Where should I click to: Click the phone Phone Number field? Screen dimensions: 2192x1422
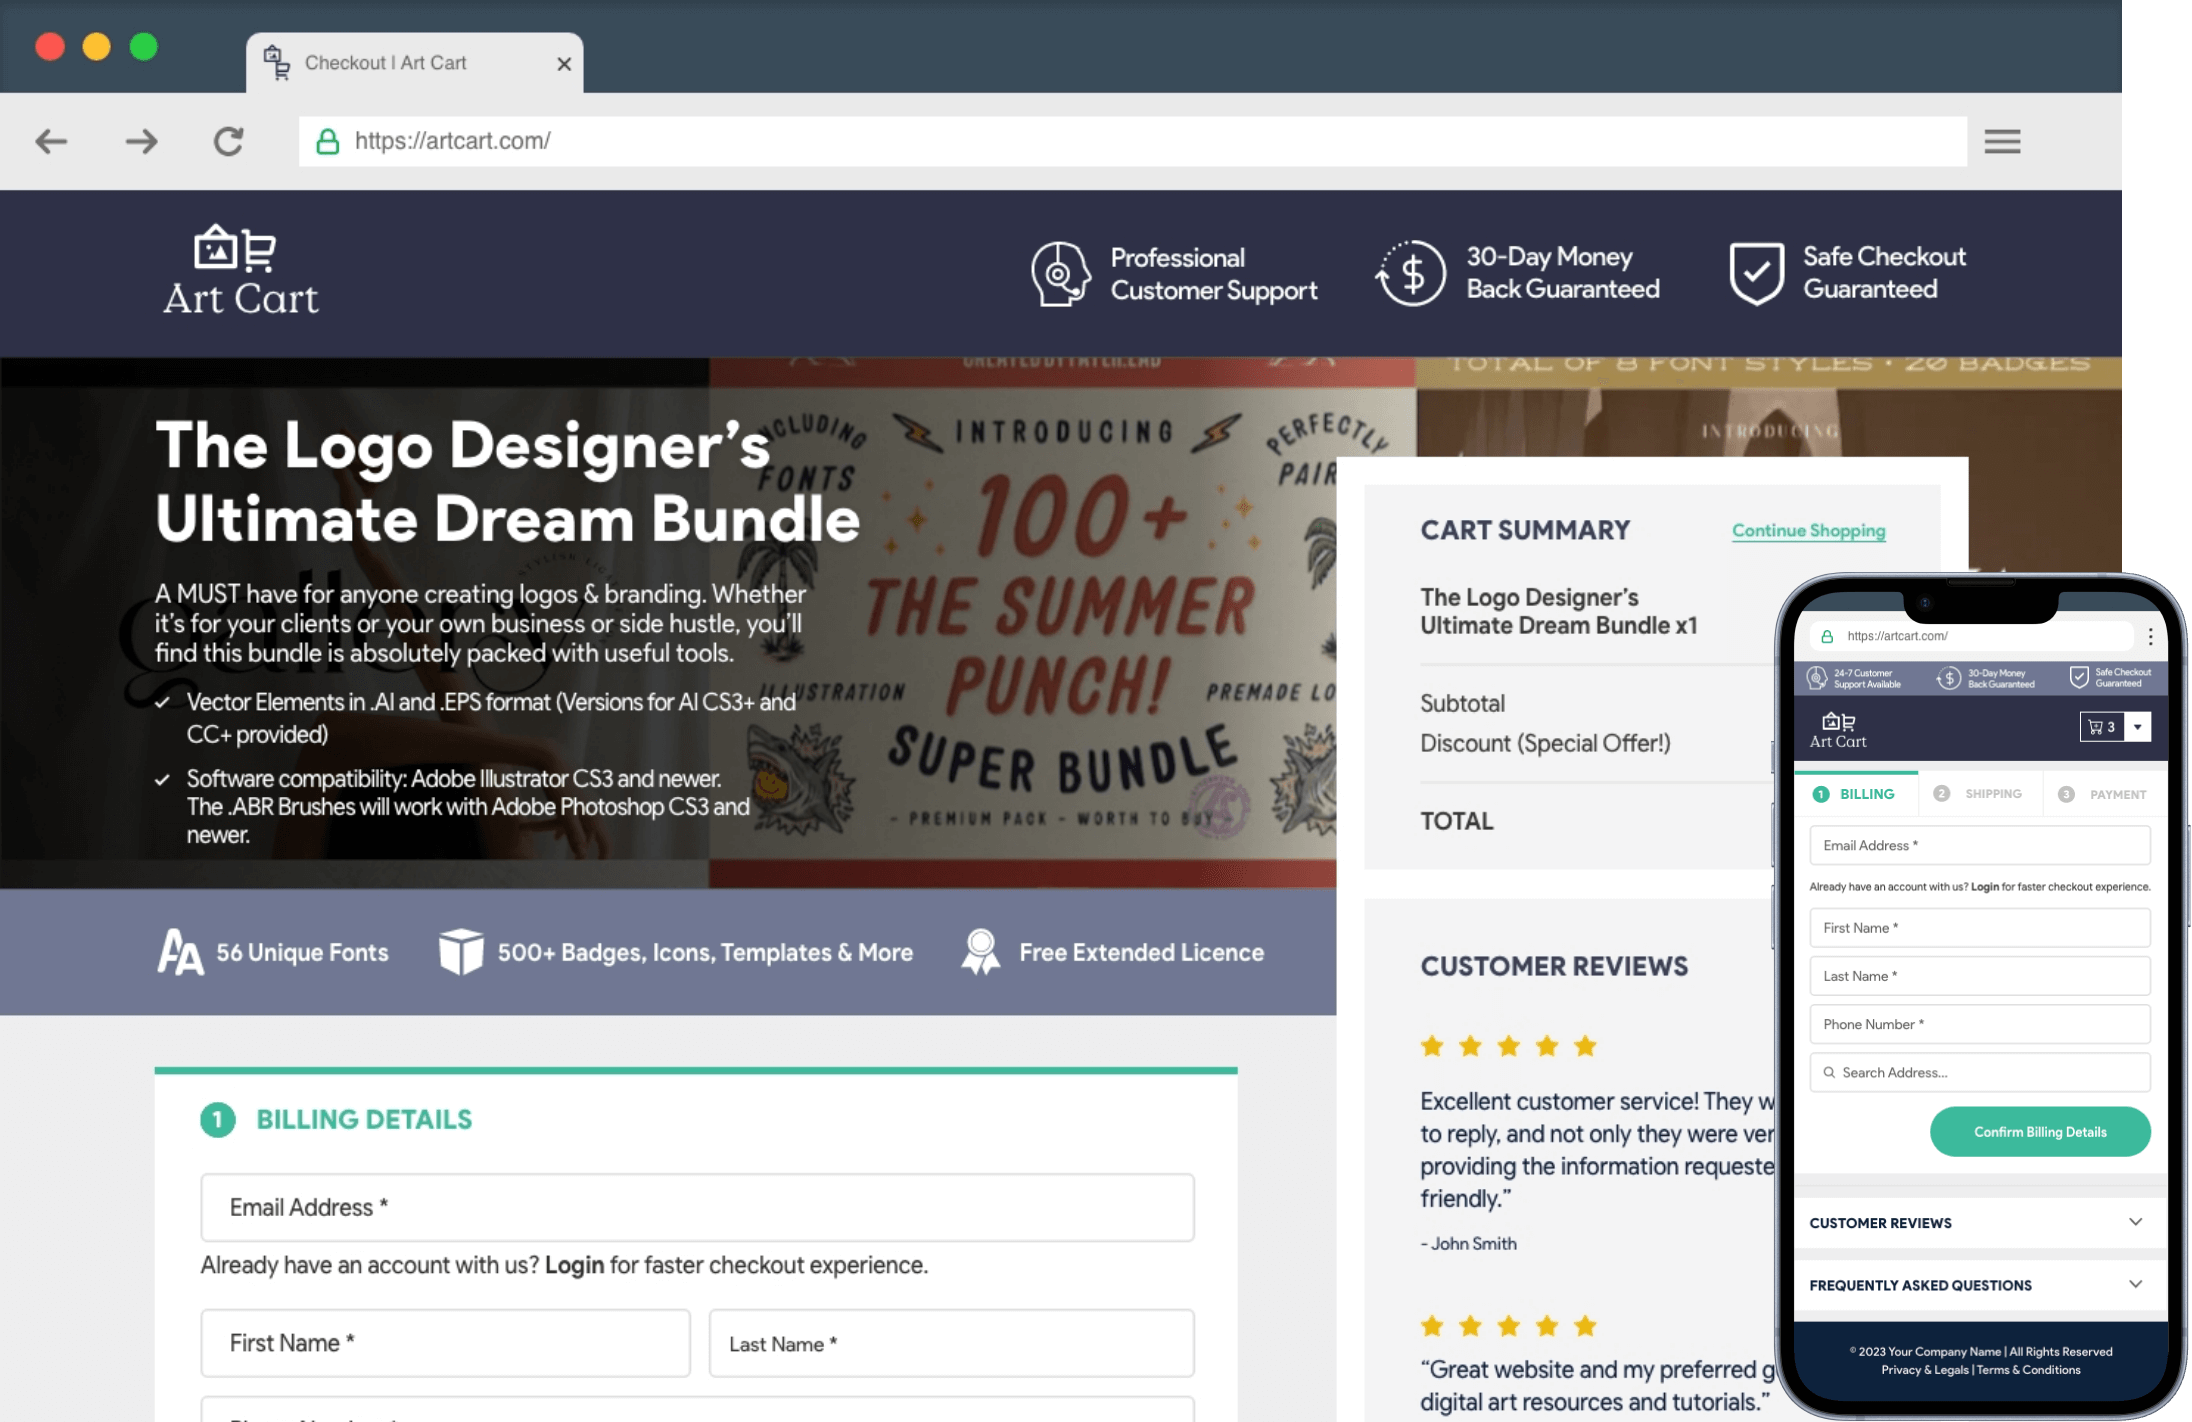click(1980, 1024)
